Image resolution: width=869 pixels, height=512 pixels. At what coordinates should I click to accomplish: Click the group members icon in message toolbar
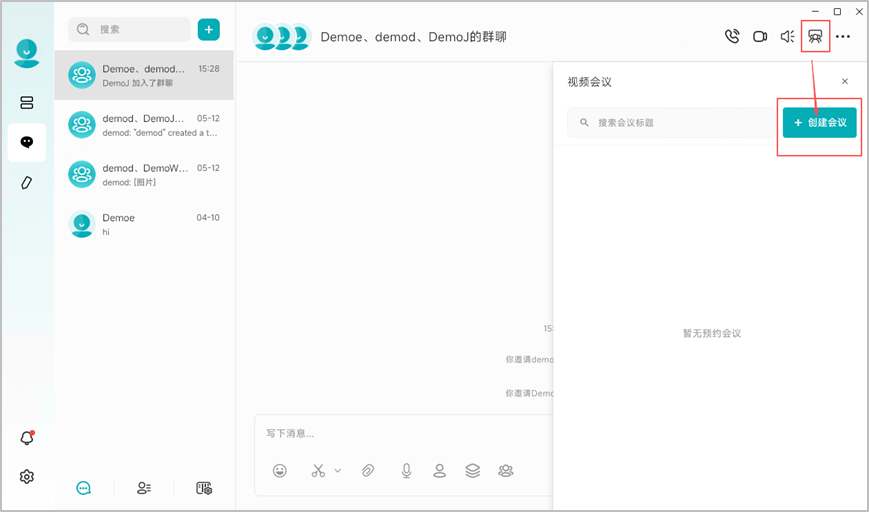coord(505,471)
